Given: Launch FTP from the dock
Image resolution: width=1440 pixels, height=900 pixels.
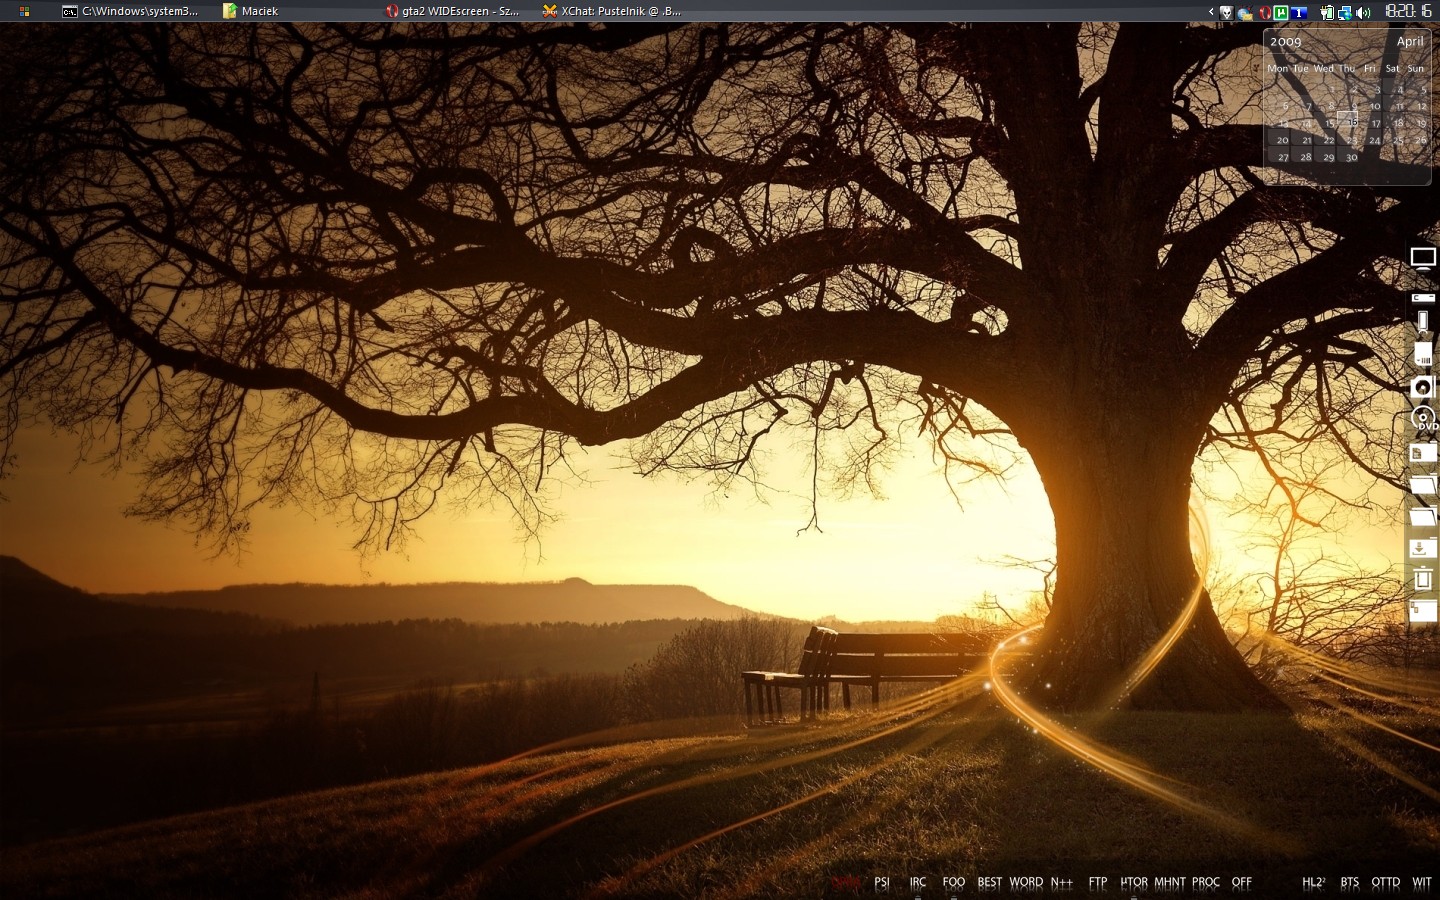Looking at the screenshot, I should click(1098, 882).
